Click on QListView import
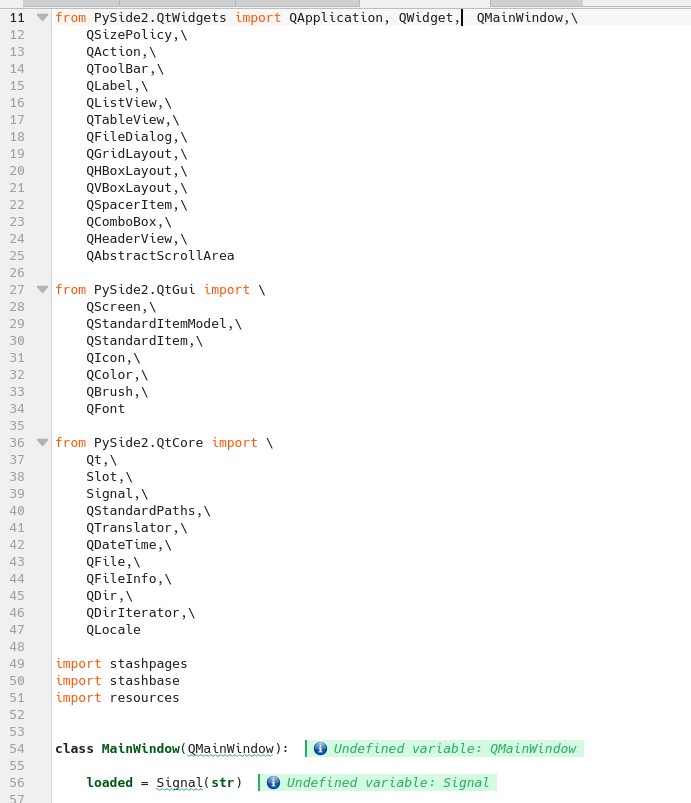The height and width of the screenshot is (803, 691). coord(121,103)
